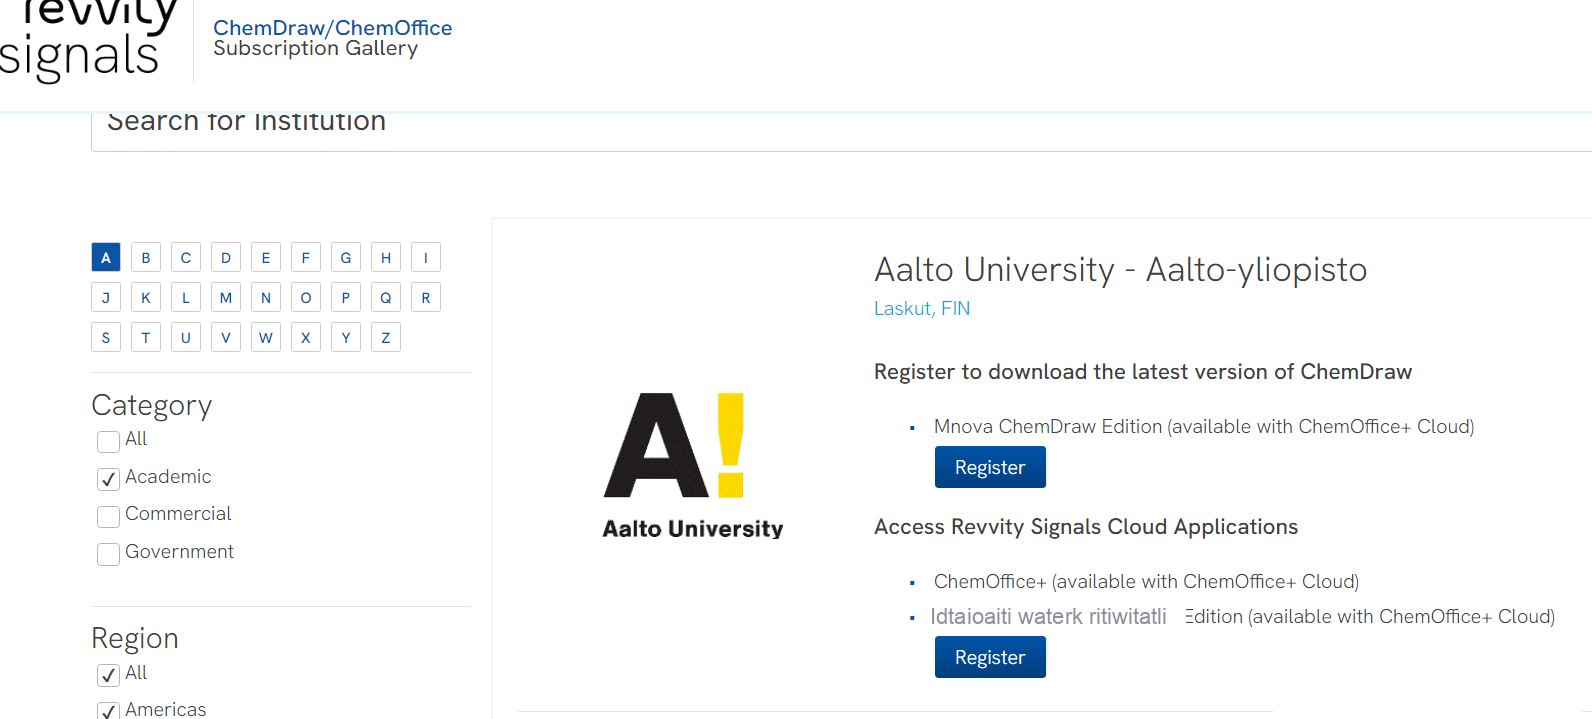Register for Revvity Signals Cloud Applications
The width and height of the screenshot is (1592, 719).
990,657
